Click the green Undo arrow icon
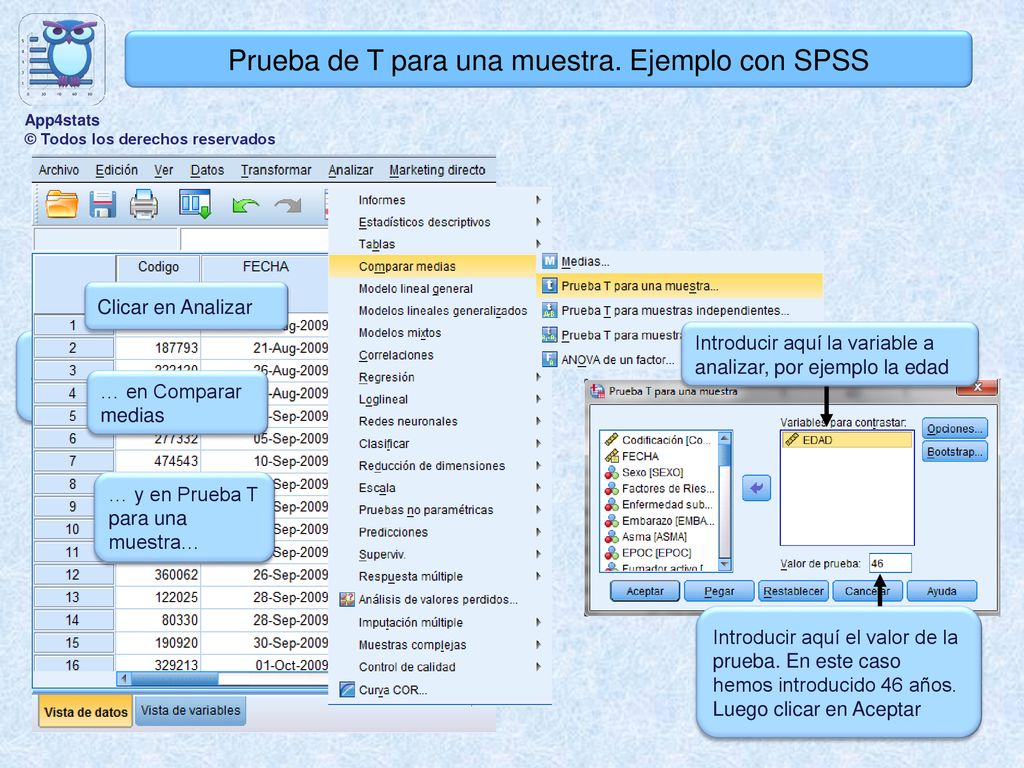Viewport: 1024px width, 768px height. [x=245, y=206]
